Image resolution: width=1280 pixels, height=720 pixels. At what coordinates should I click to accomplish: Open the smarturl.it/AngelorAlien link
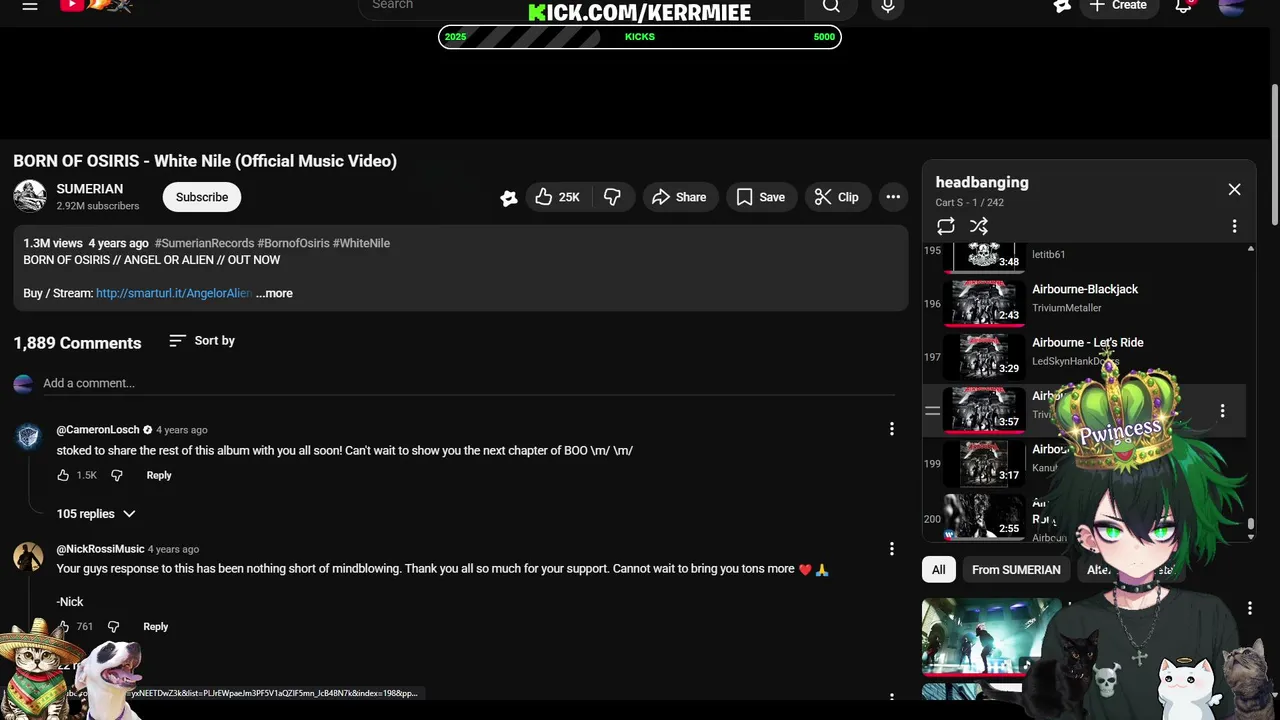[x=174, y=293]
